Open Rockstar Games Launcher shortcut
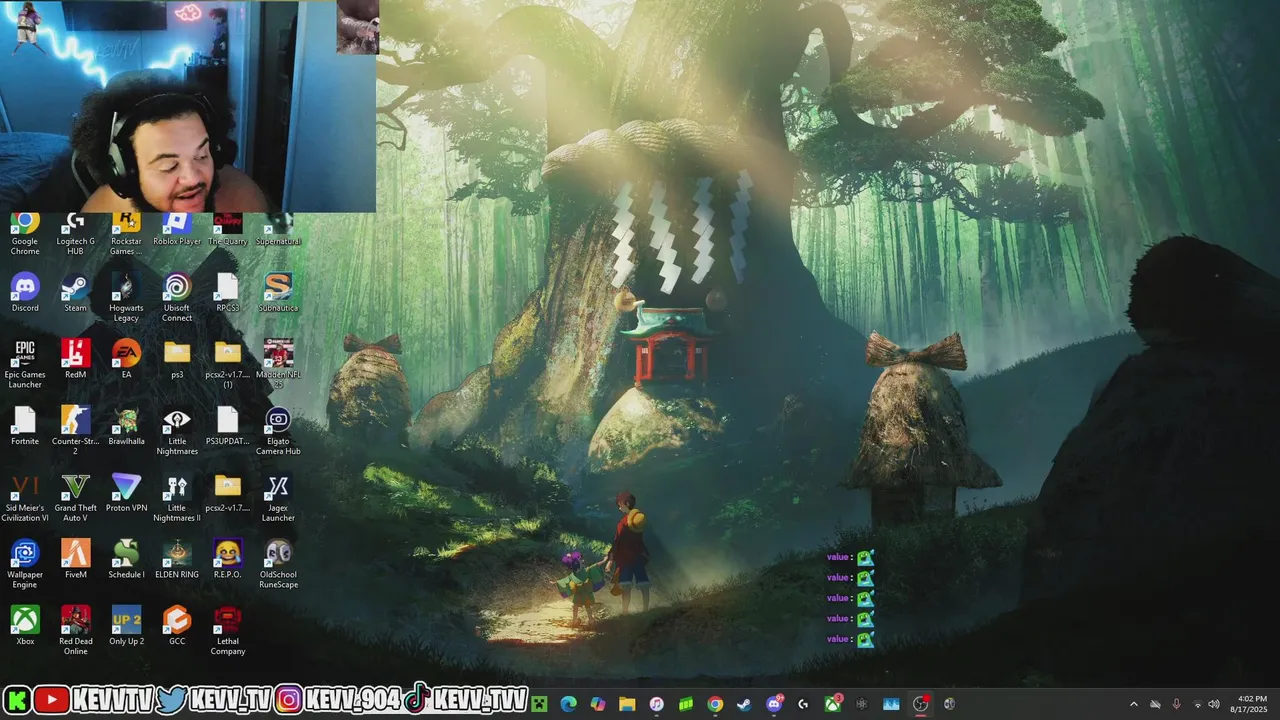This screenshot has height=720, width=1280. pos(126,233)
